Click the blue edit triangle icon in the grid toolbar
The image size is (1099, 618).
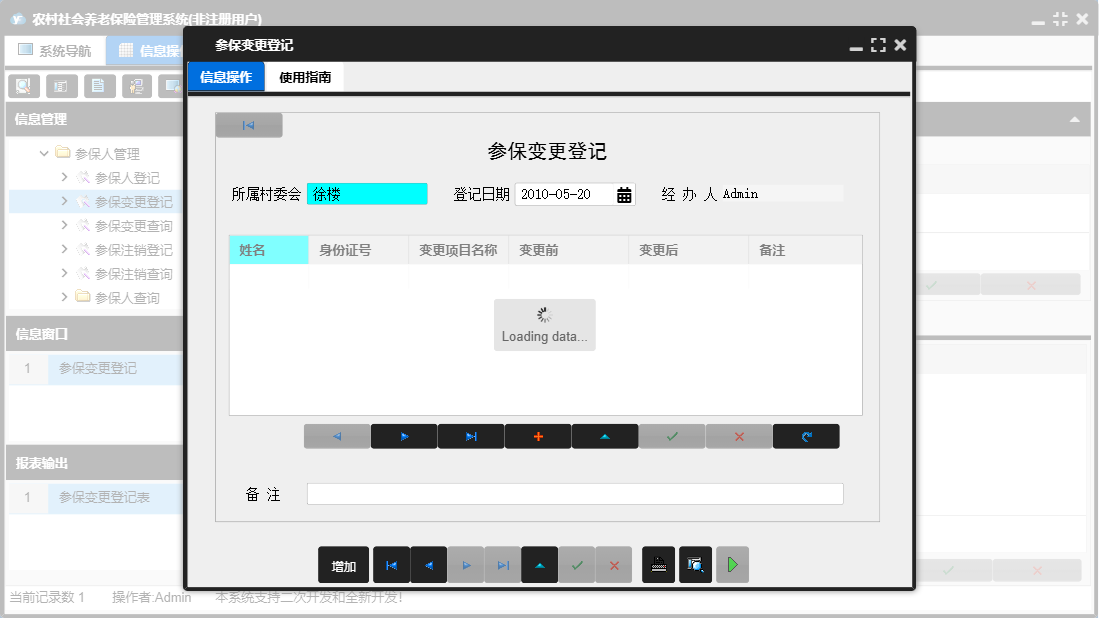[x=605, y=436]
